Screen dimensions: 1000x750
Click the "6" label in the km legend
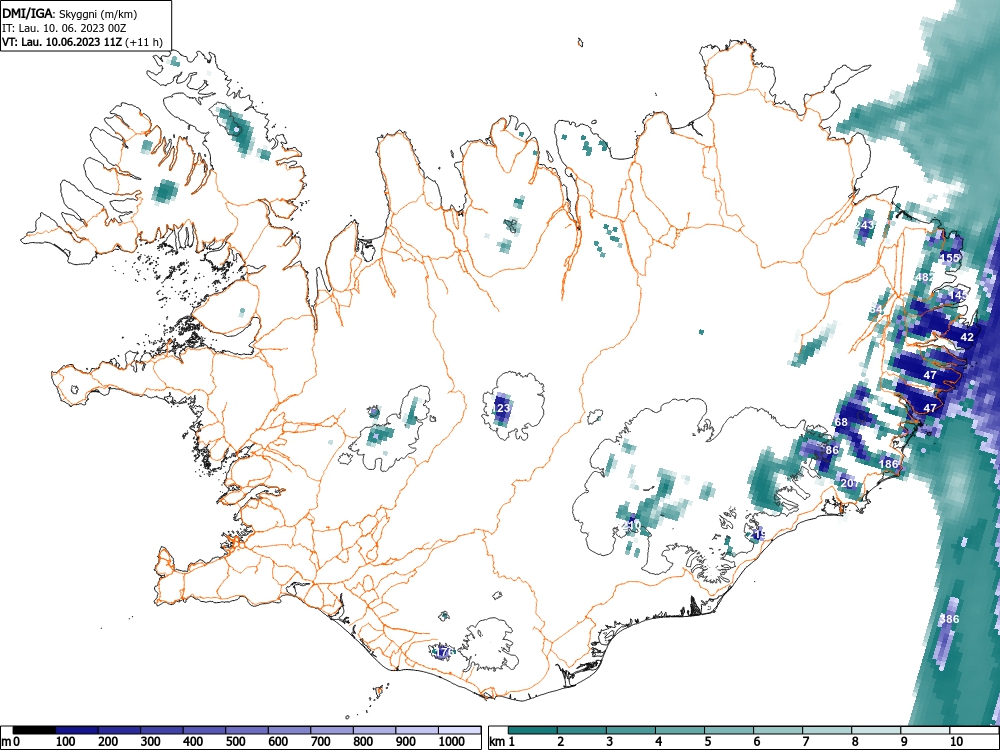click(x=756, y=742)
